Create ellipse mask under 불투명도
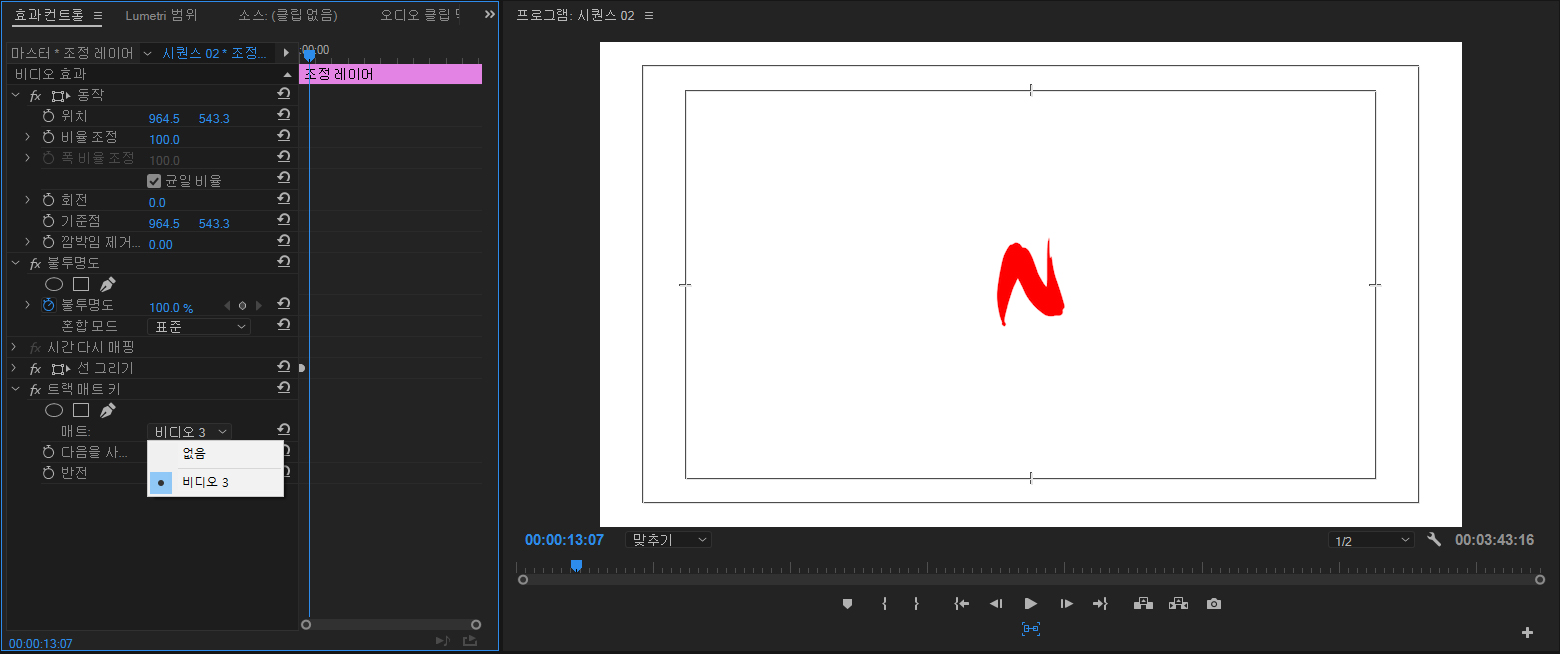The width and height of the screenshot is (1560, 654). coord(54,284)
